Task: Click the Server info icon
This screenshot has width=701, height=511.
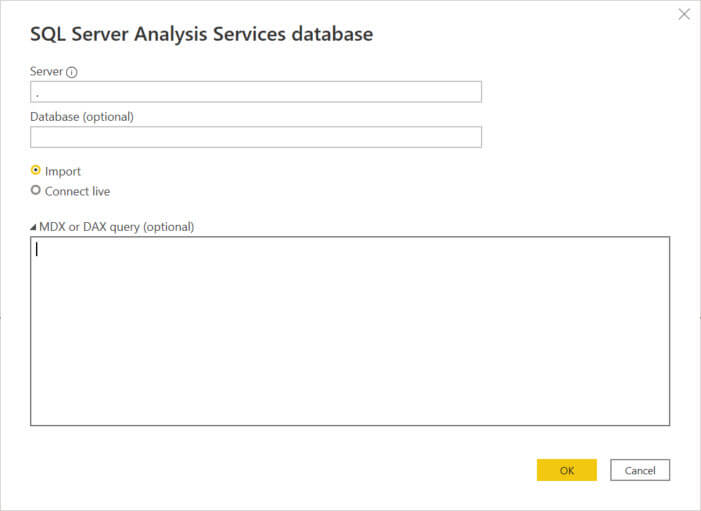Action: click(x=72, y=72)
